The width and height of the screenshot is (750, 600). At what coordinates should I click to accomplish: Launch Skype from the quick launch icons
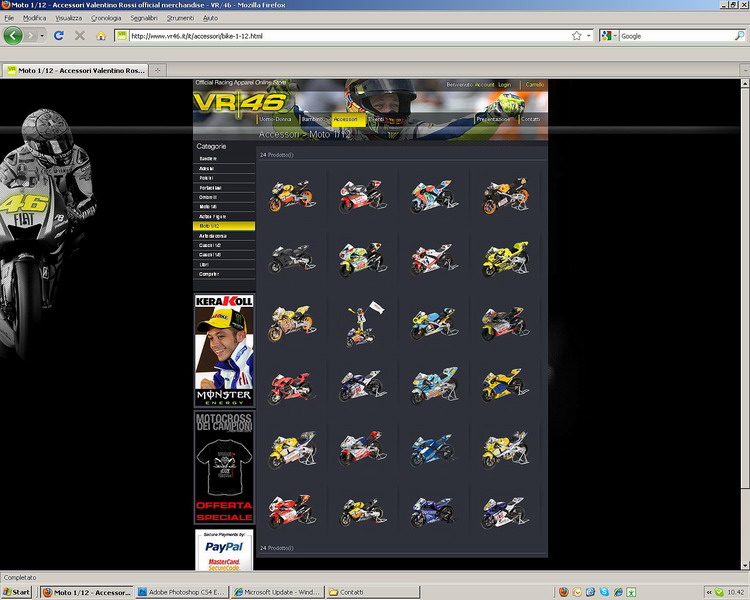604,592
